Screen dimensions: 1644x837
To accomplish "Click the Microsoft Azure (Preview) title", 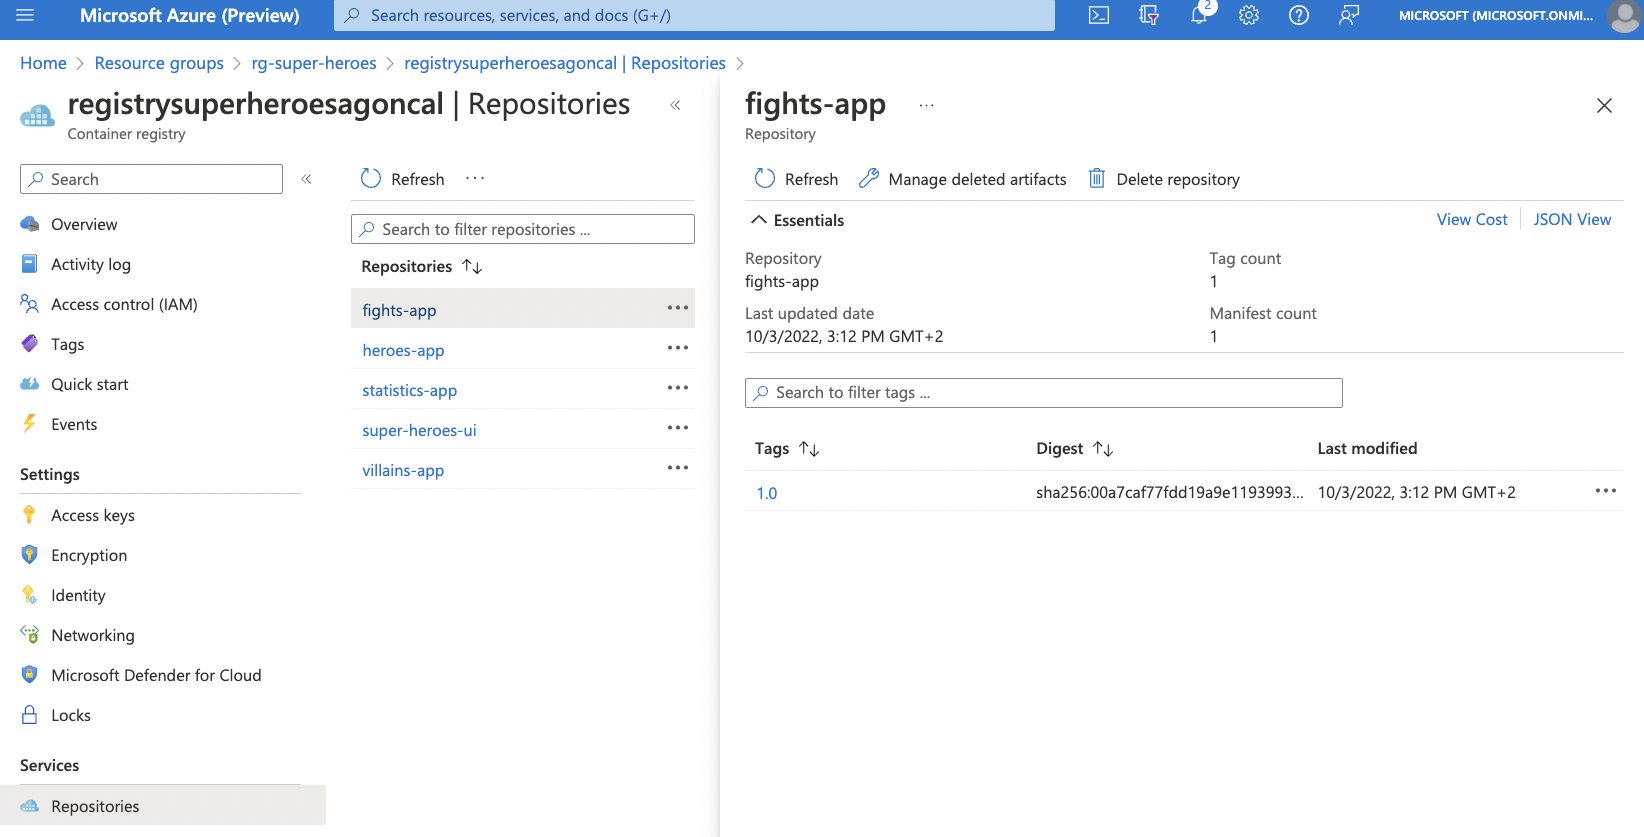I will 189,15.
